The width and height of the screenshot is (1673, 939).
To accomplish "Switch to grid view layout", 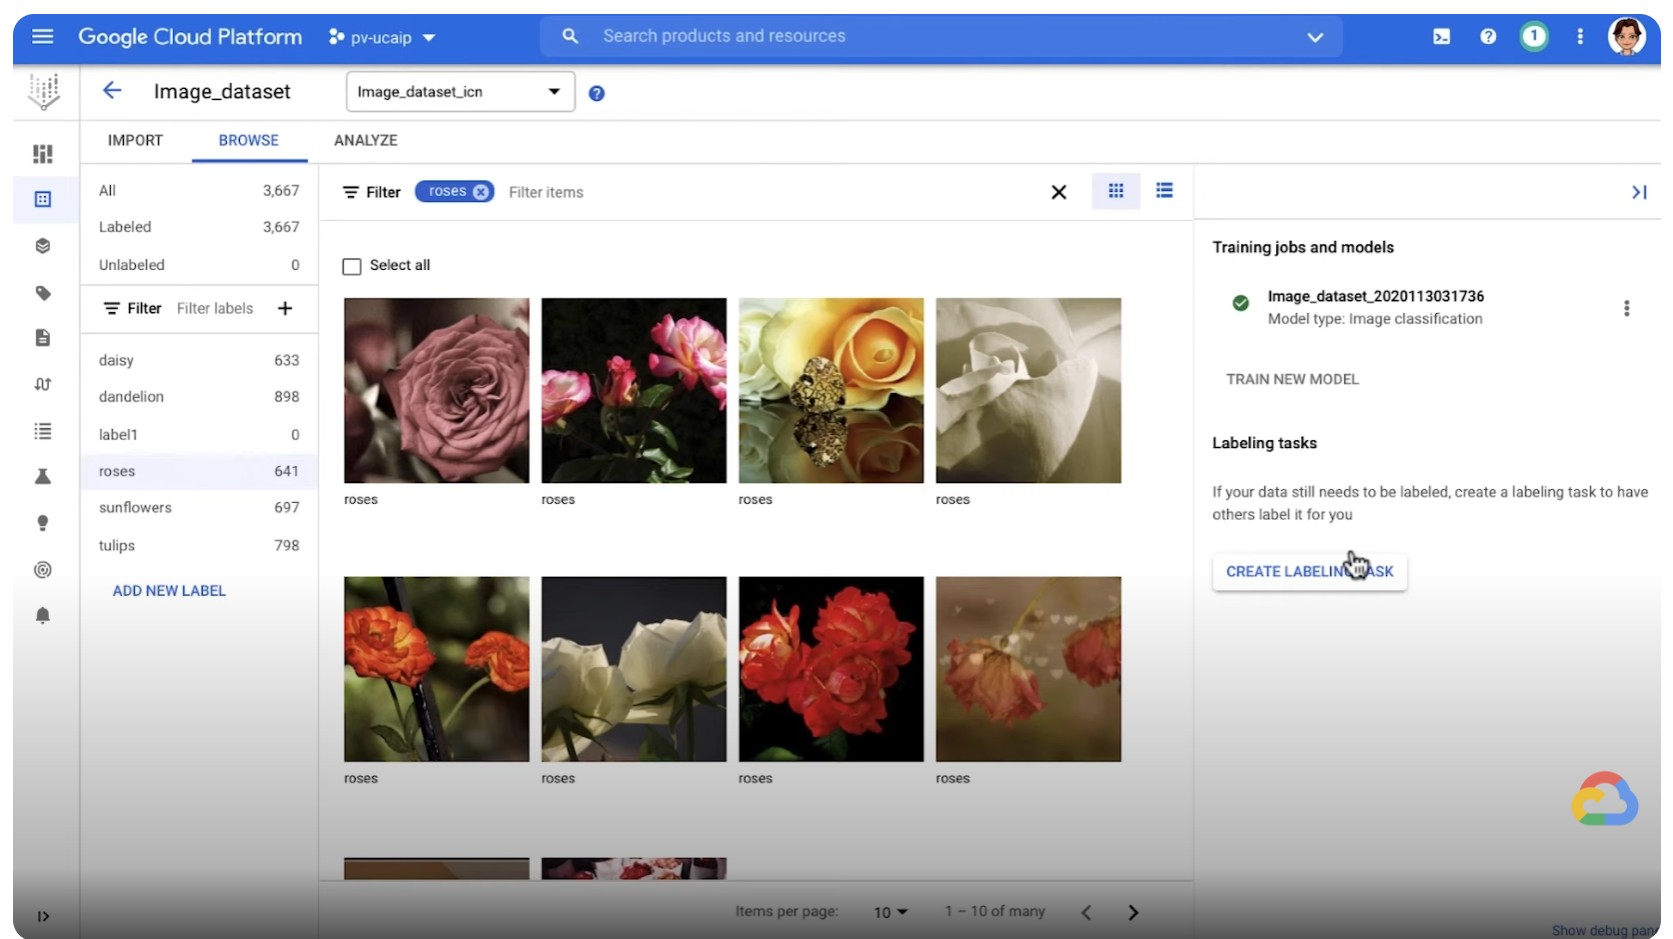I will (x=1116, y=191).
